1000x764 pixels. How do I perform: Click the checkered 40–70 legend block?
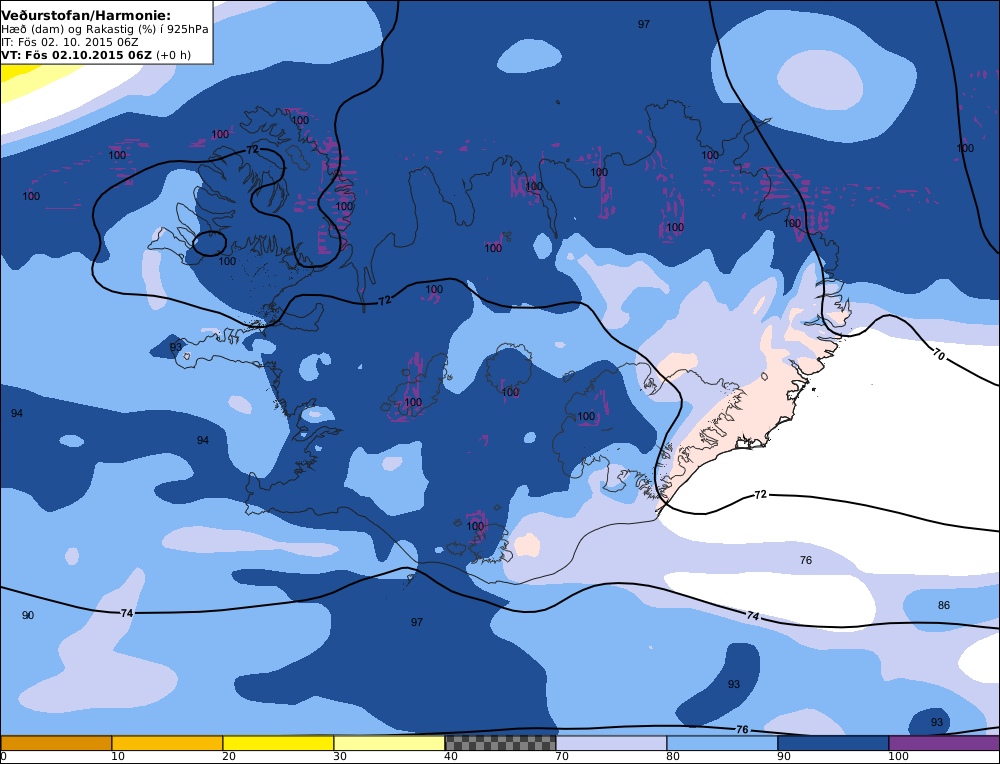point(500,742)
